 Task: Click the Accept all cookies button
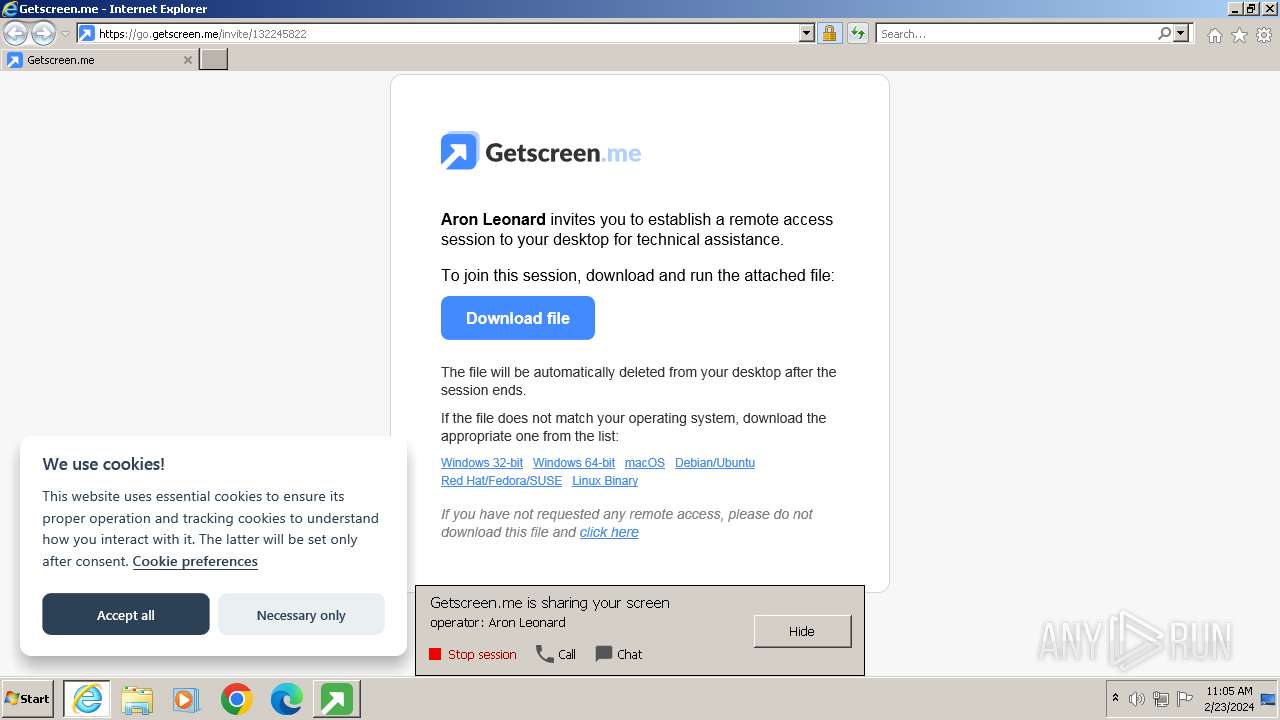tap(126, 615)
